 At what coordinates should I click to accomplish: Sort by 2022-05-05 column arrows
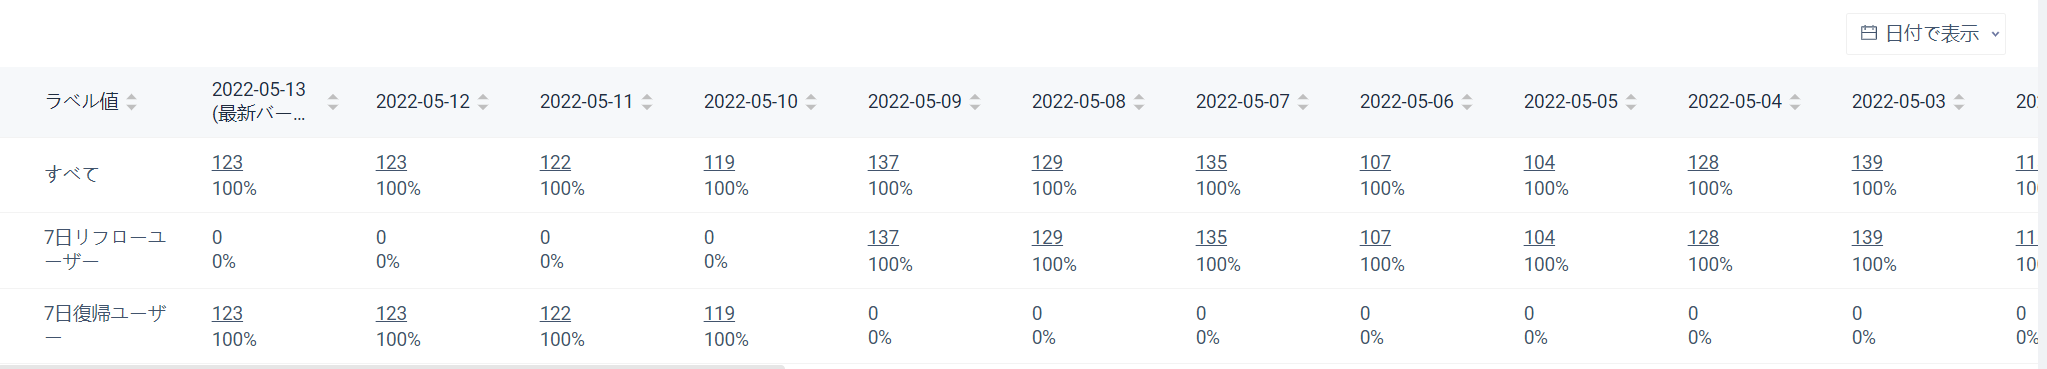coord(1631,102)
